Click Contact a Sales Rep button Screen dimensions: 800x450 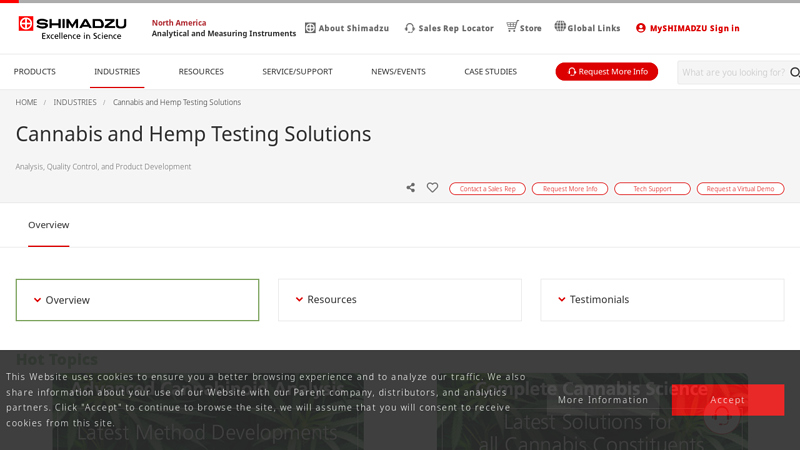pyautogui.click(x=487, y=189)
